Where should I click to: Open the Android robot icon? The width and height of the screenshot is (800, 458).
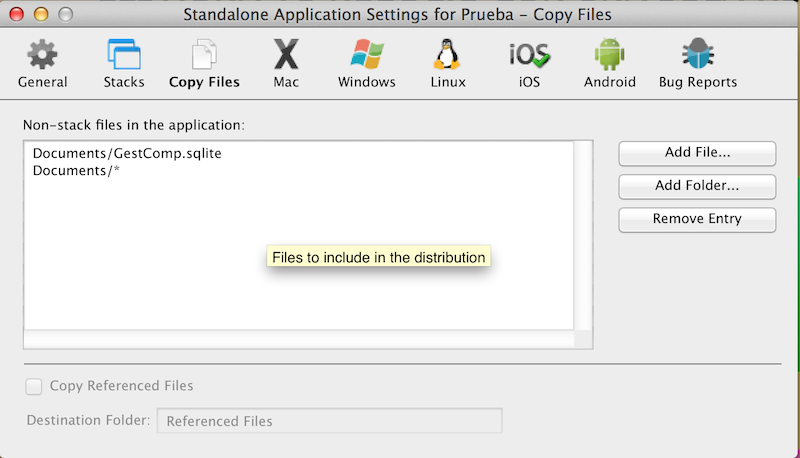point(608,55)
